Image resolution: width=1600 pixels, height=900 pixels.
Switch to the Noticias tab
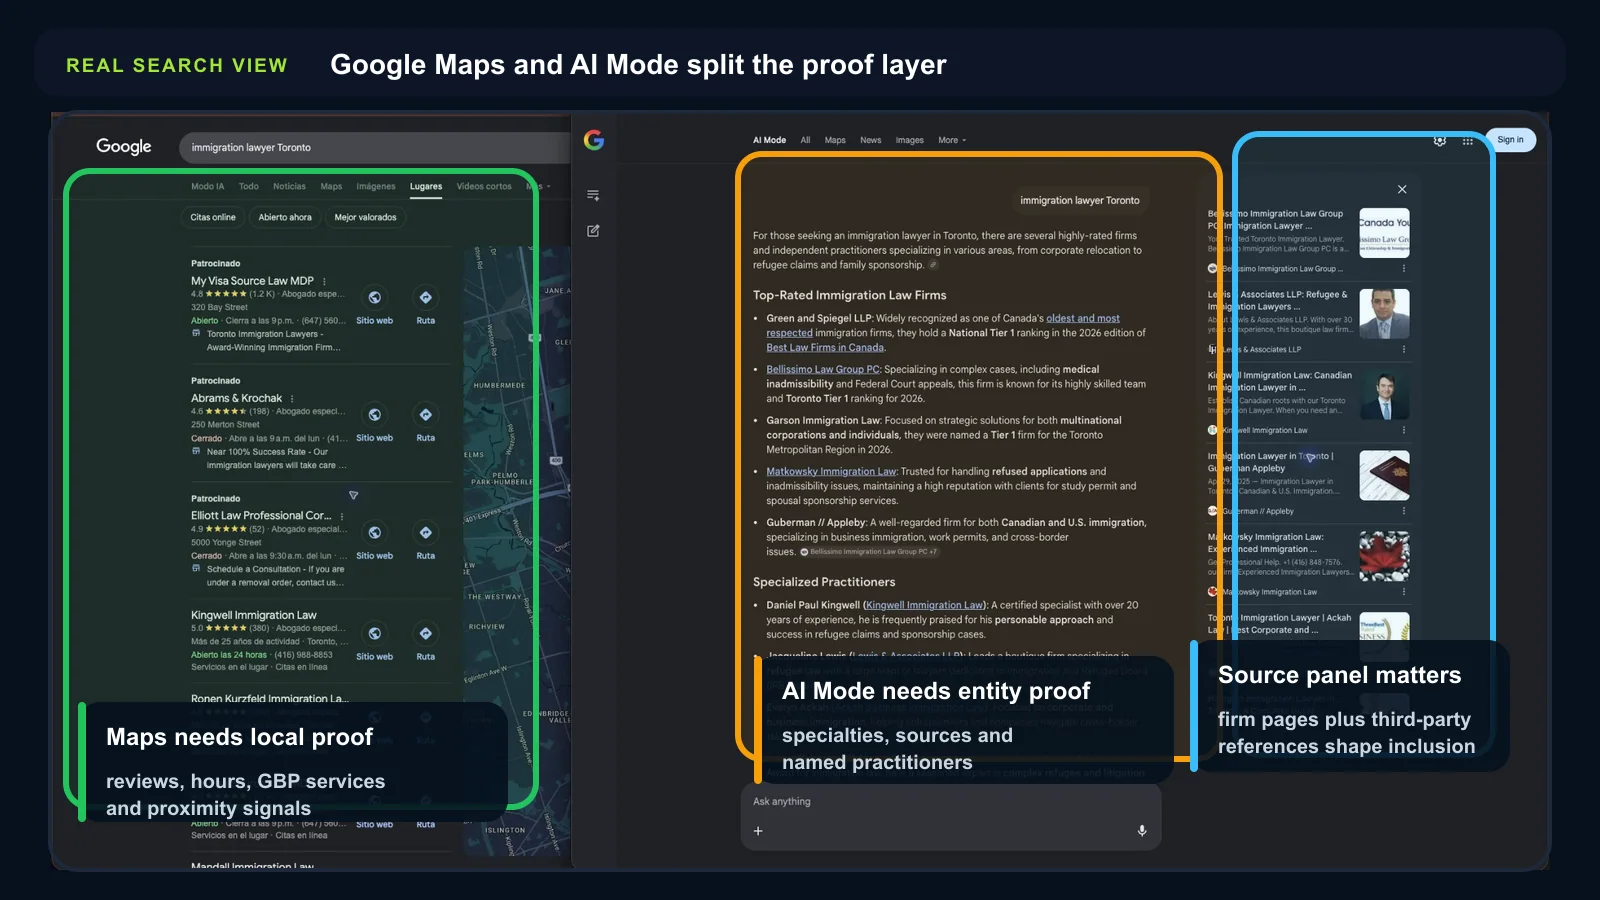point(290,187)
